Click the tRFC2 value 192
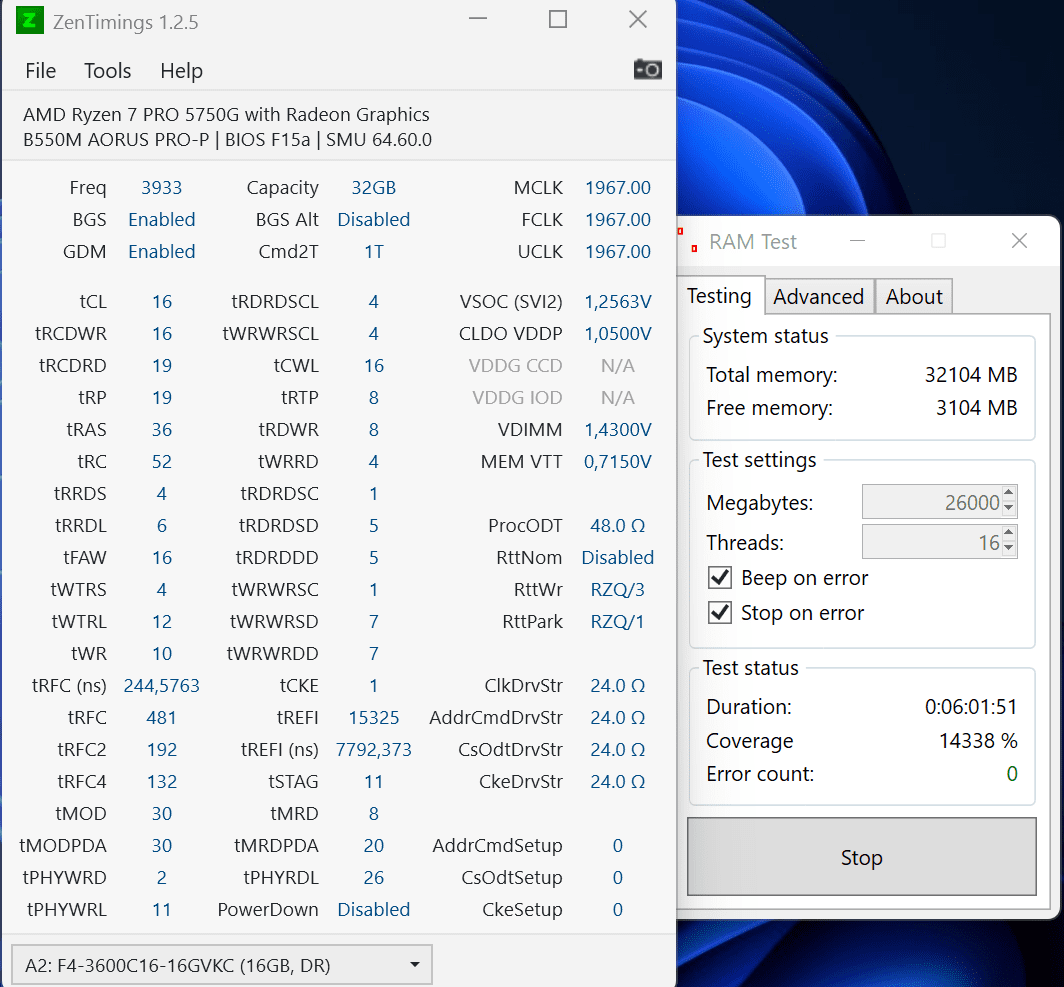Viewport: 1064px width, 987px height. pyautogui.click(x=162, y=749)
